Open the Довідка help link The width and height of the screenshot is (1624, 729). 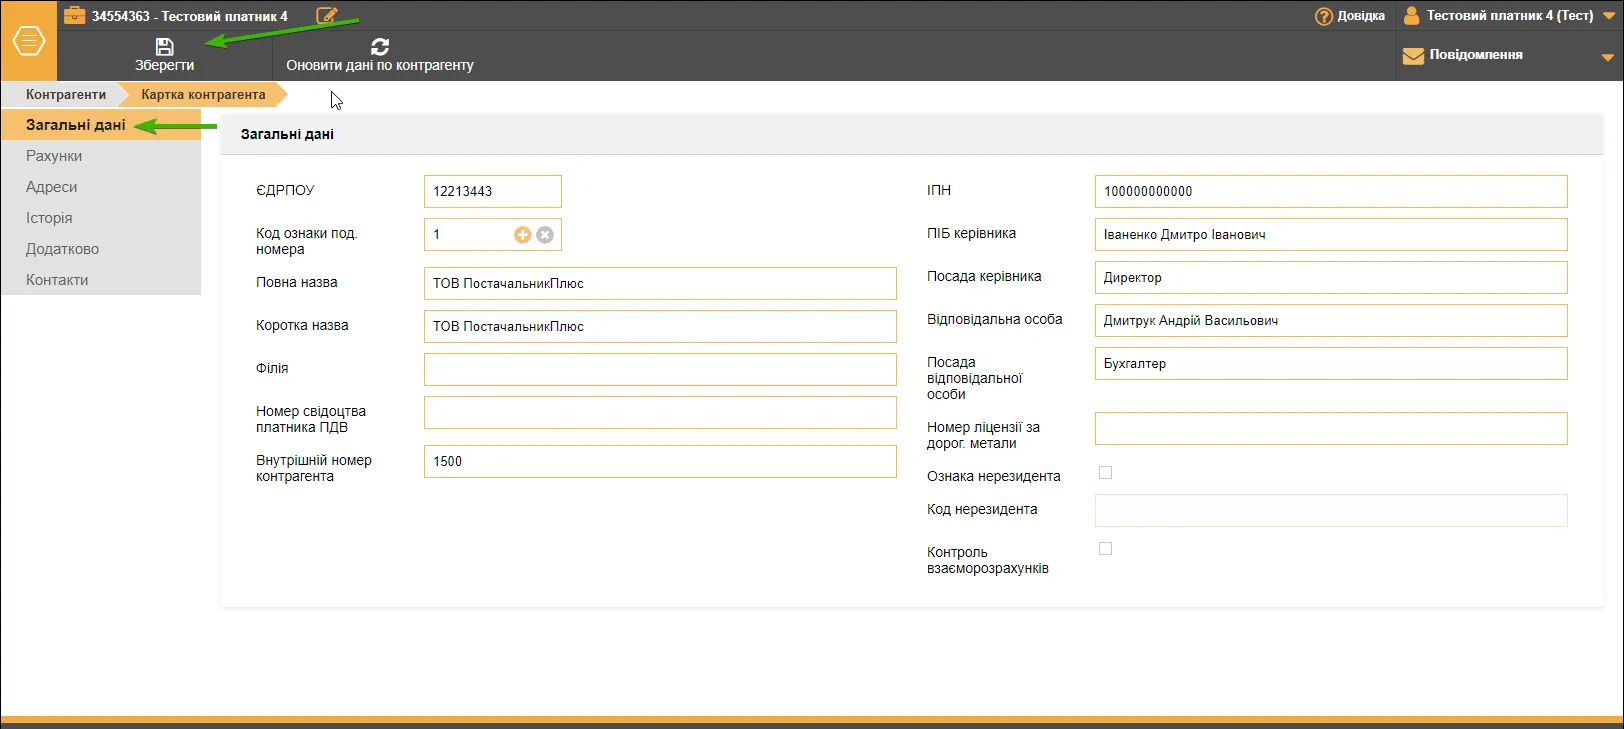tap(1350, 16)
